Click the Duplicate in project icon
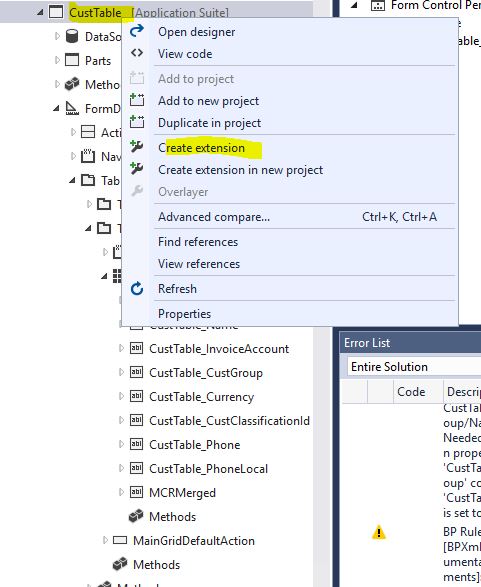481x587 pixels. (x=137, y=122)
